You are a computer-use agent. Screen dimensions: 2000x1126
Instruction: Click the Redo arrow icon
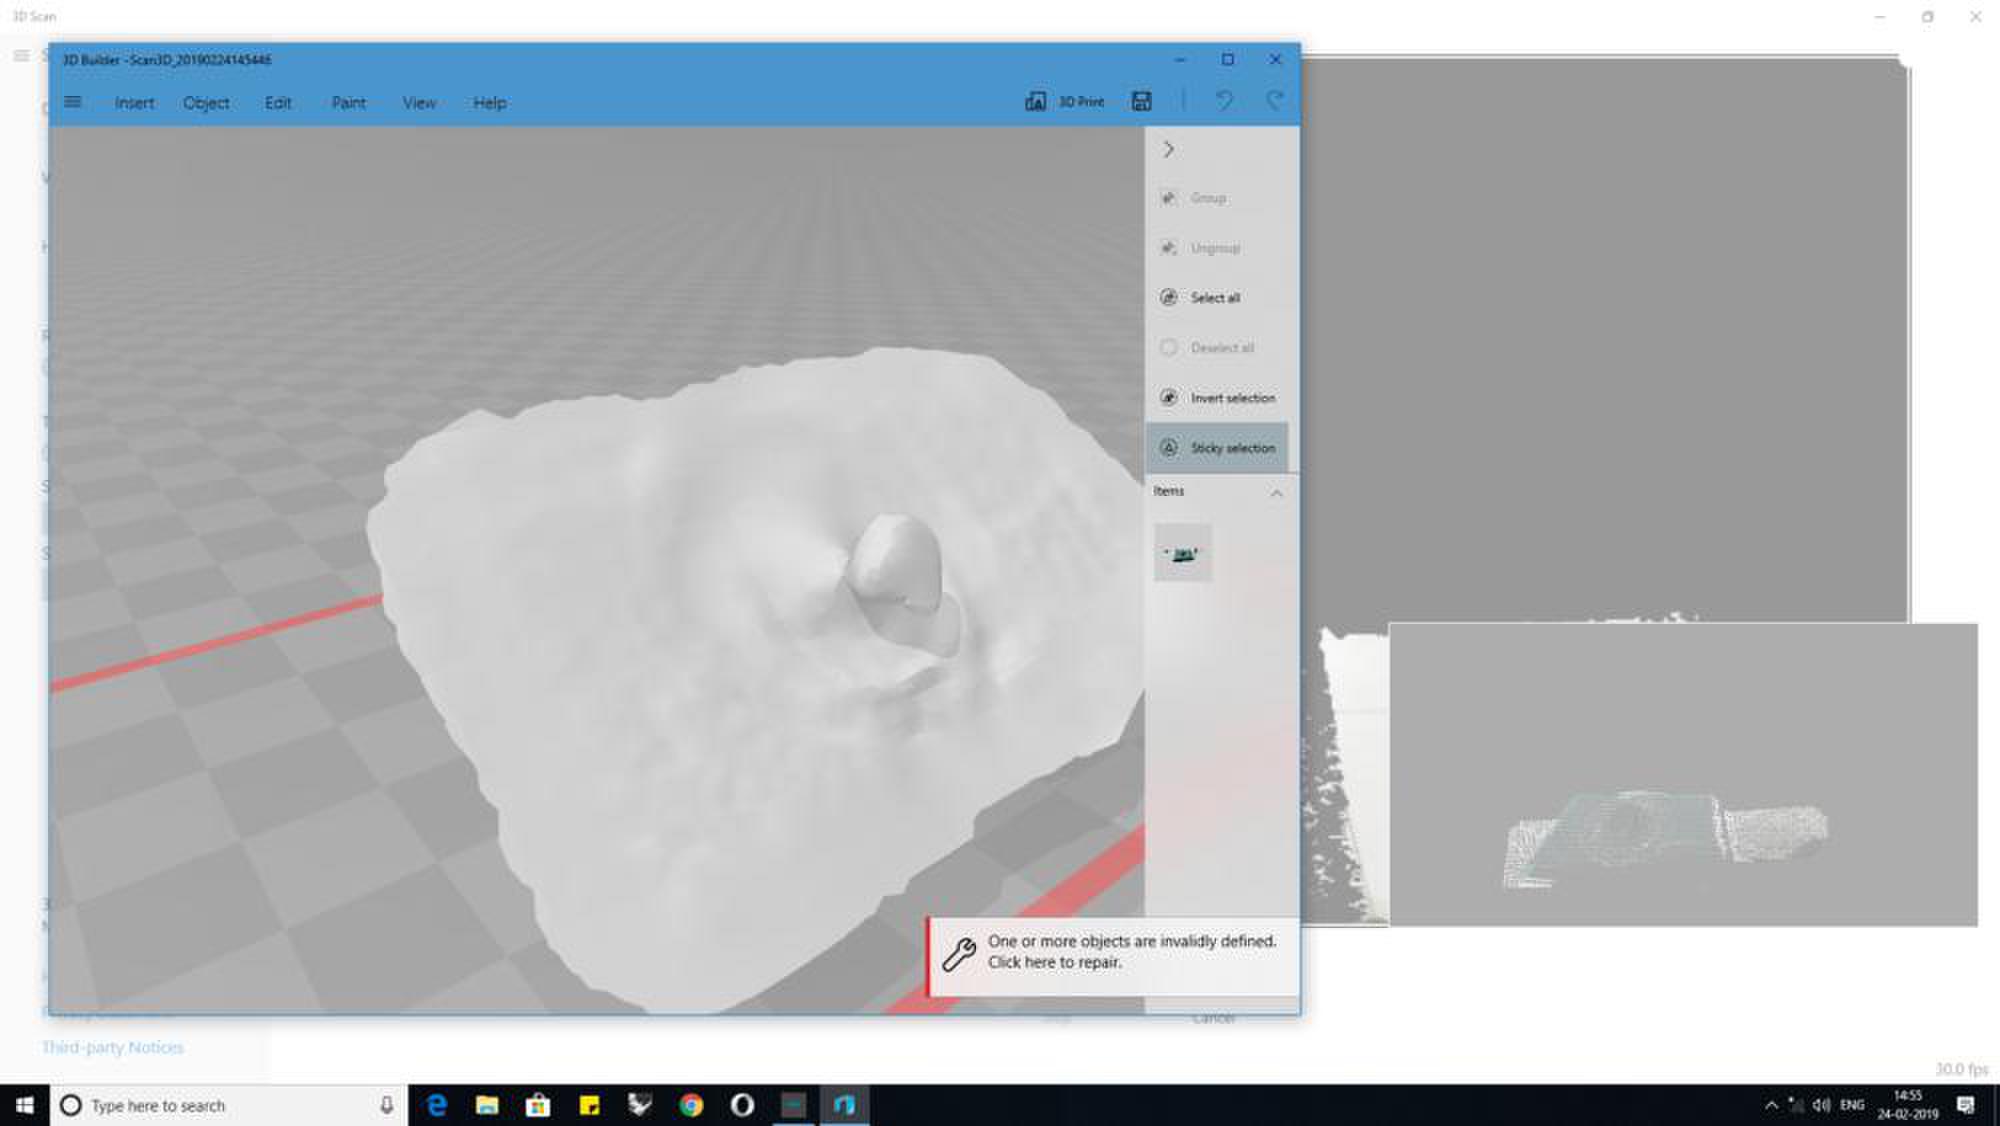click(1275, 100)
